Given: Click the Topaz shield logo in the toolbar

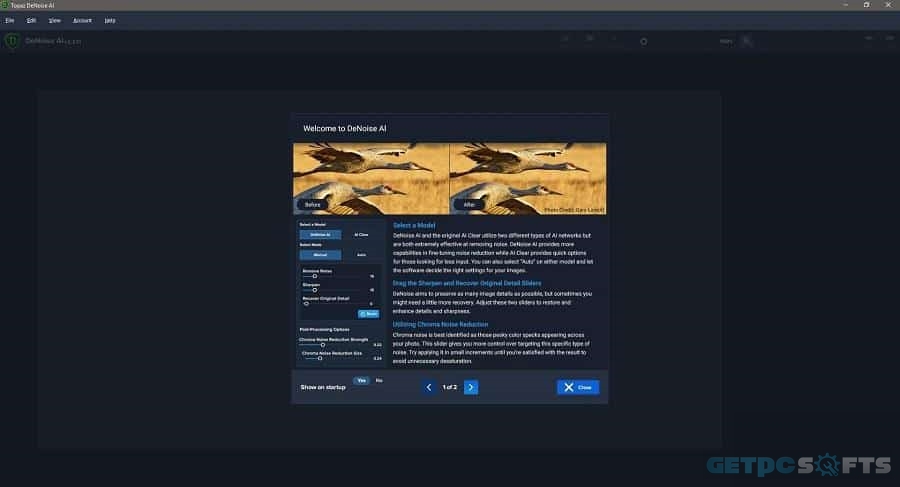Looking at the screenshot, I should point(12,41).
